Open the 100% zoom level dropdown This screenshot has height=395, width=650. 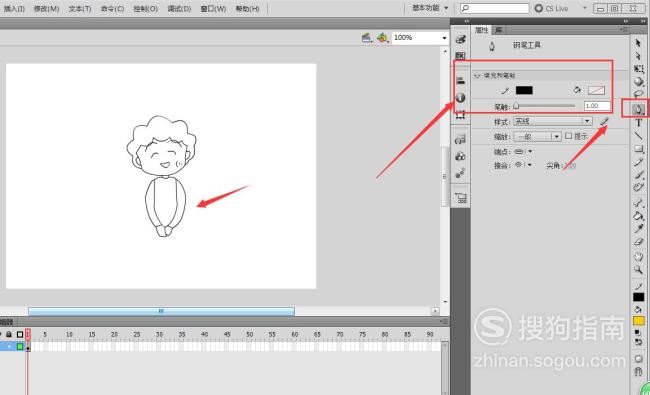click(x=420, y=38)
